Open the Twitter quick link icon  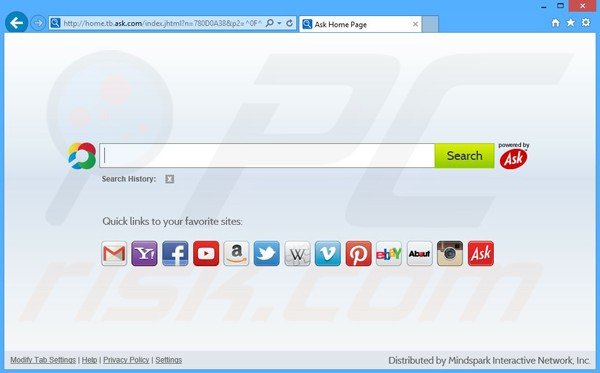coord(267,253)
